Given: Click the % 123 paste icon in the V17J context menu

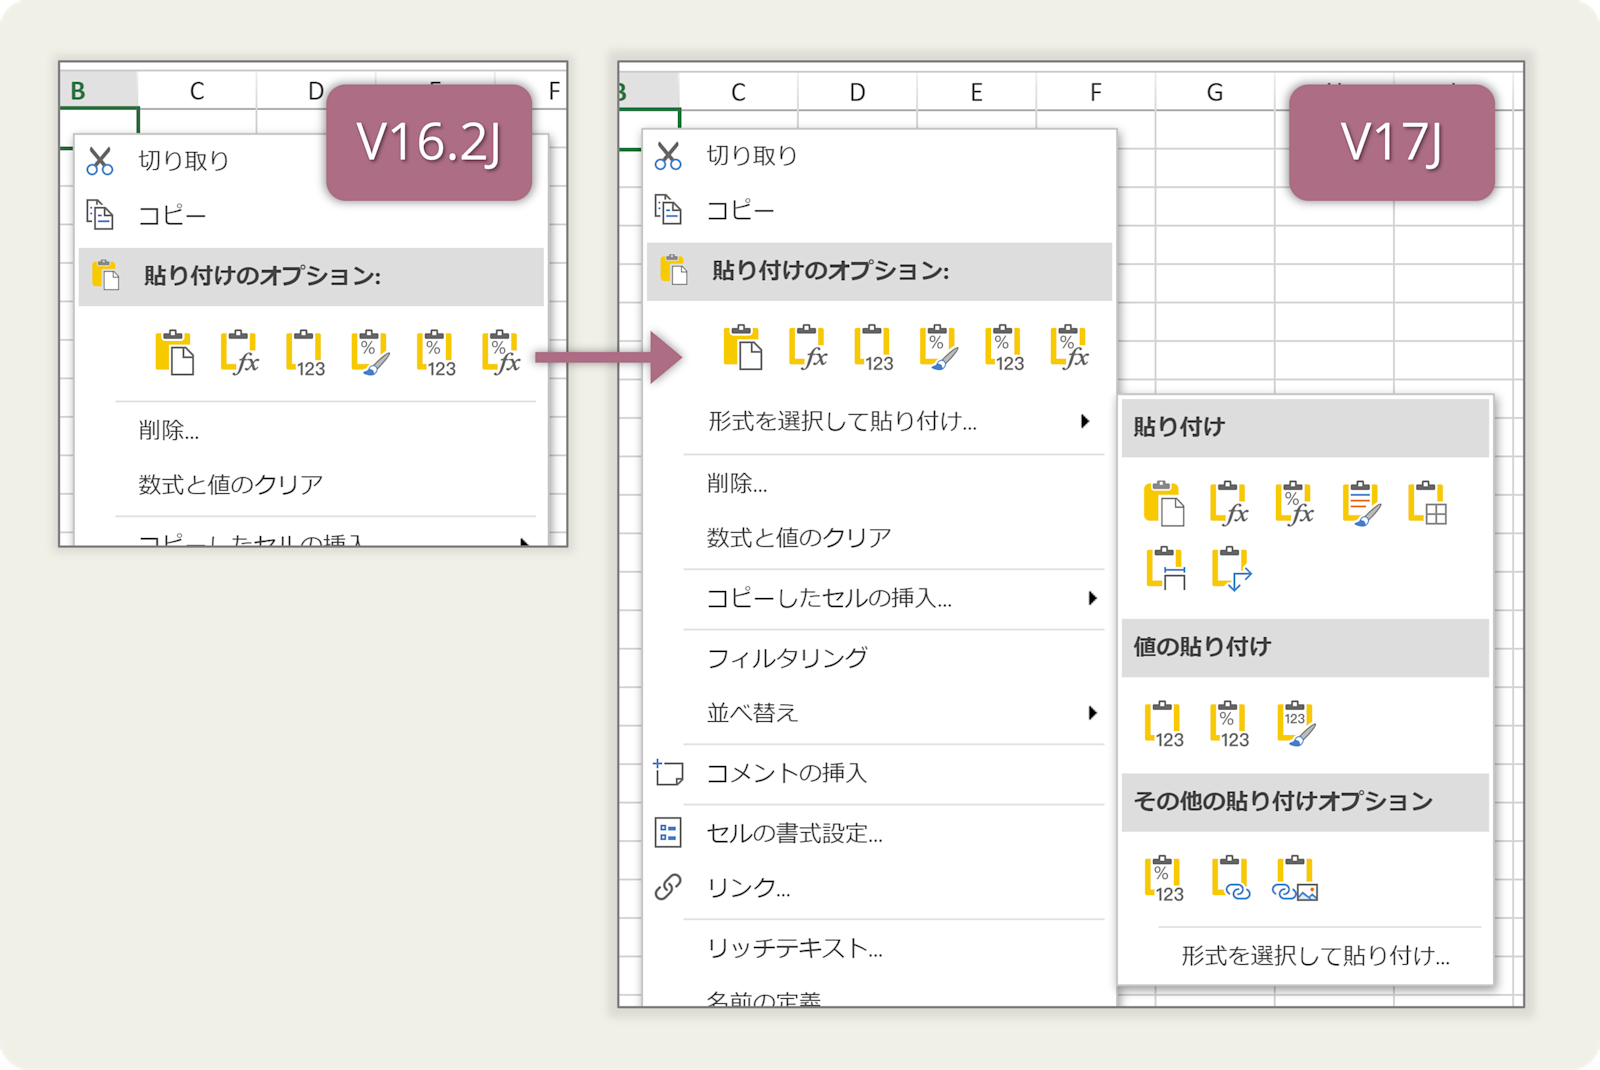Looking at the screenshot, I should pos(1004,347).
